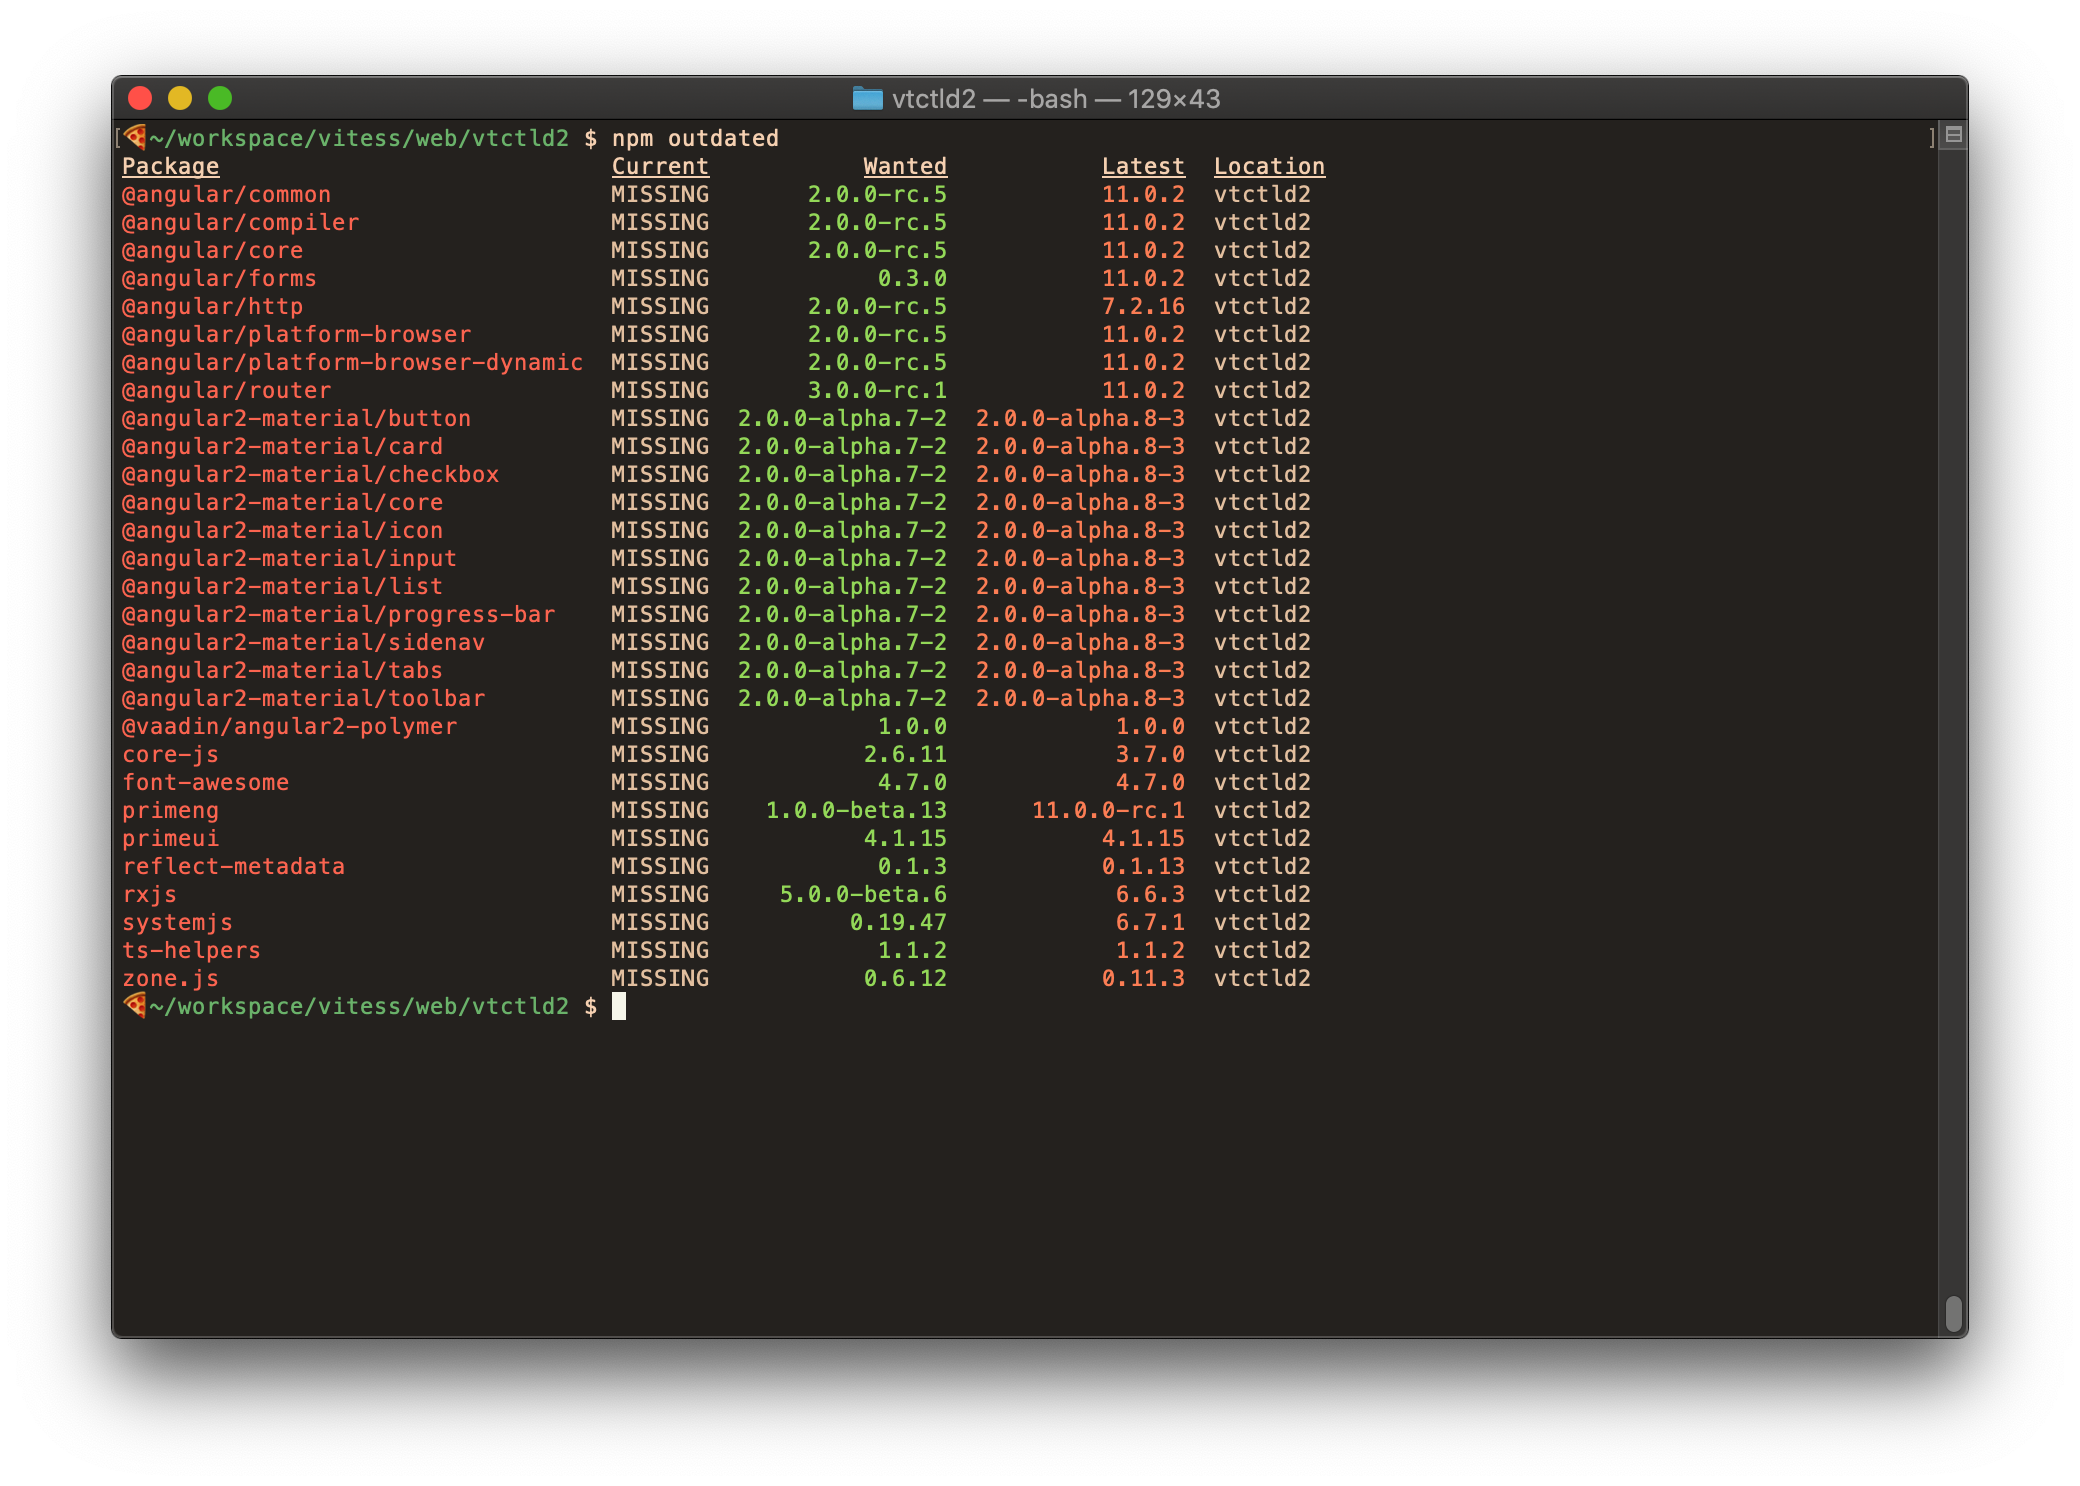Image resolution: width=2080 pixels, height=1486 pixels.
Task: Click the '@angular/http' package name
Action: (213, 306)
